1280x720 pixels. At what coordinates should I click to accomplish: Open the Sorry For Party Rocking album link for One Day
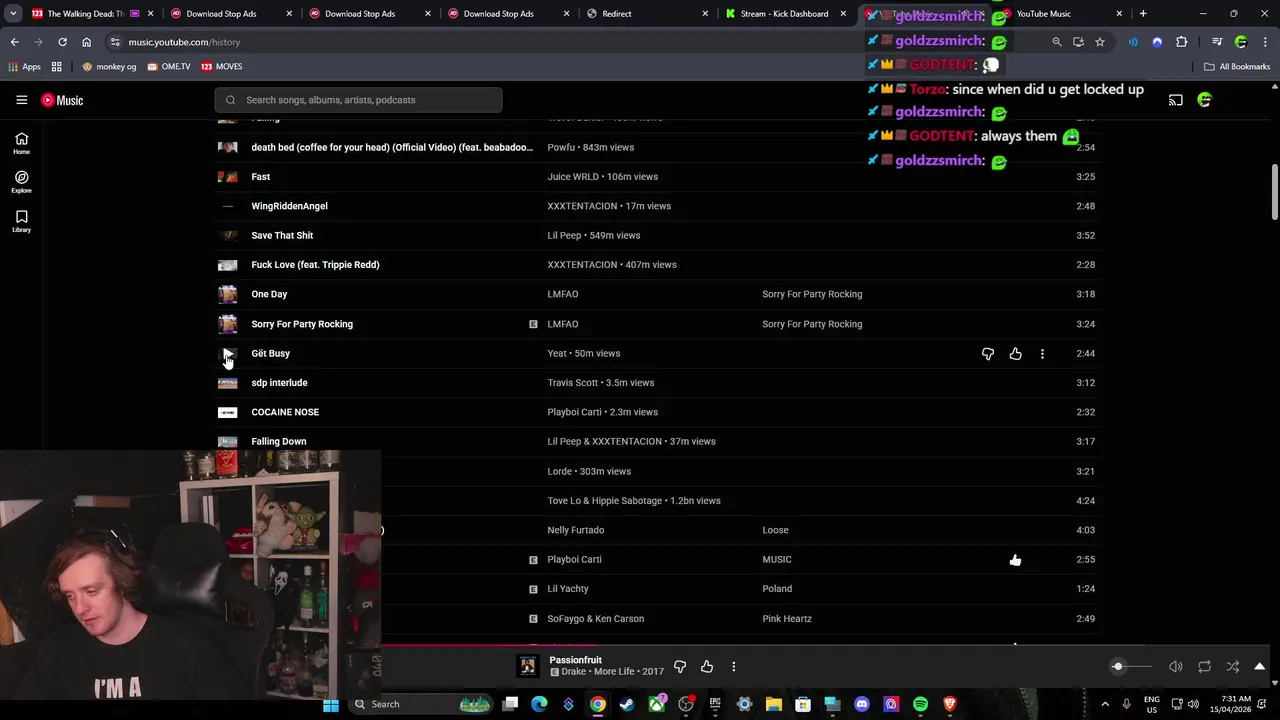click(812, 294)
